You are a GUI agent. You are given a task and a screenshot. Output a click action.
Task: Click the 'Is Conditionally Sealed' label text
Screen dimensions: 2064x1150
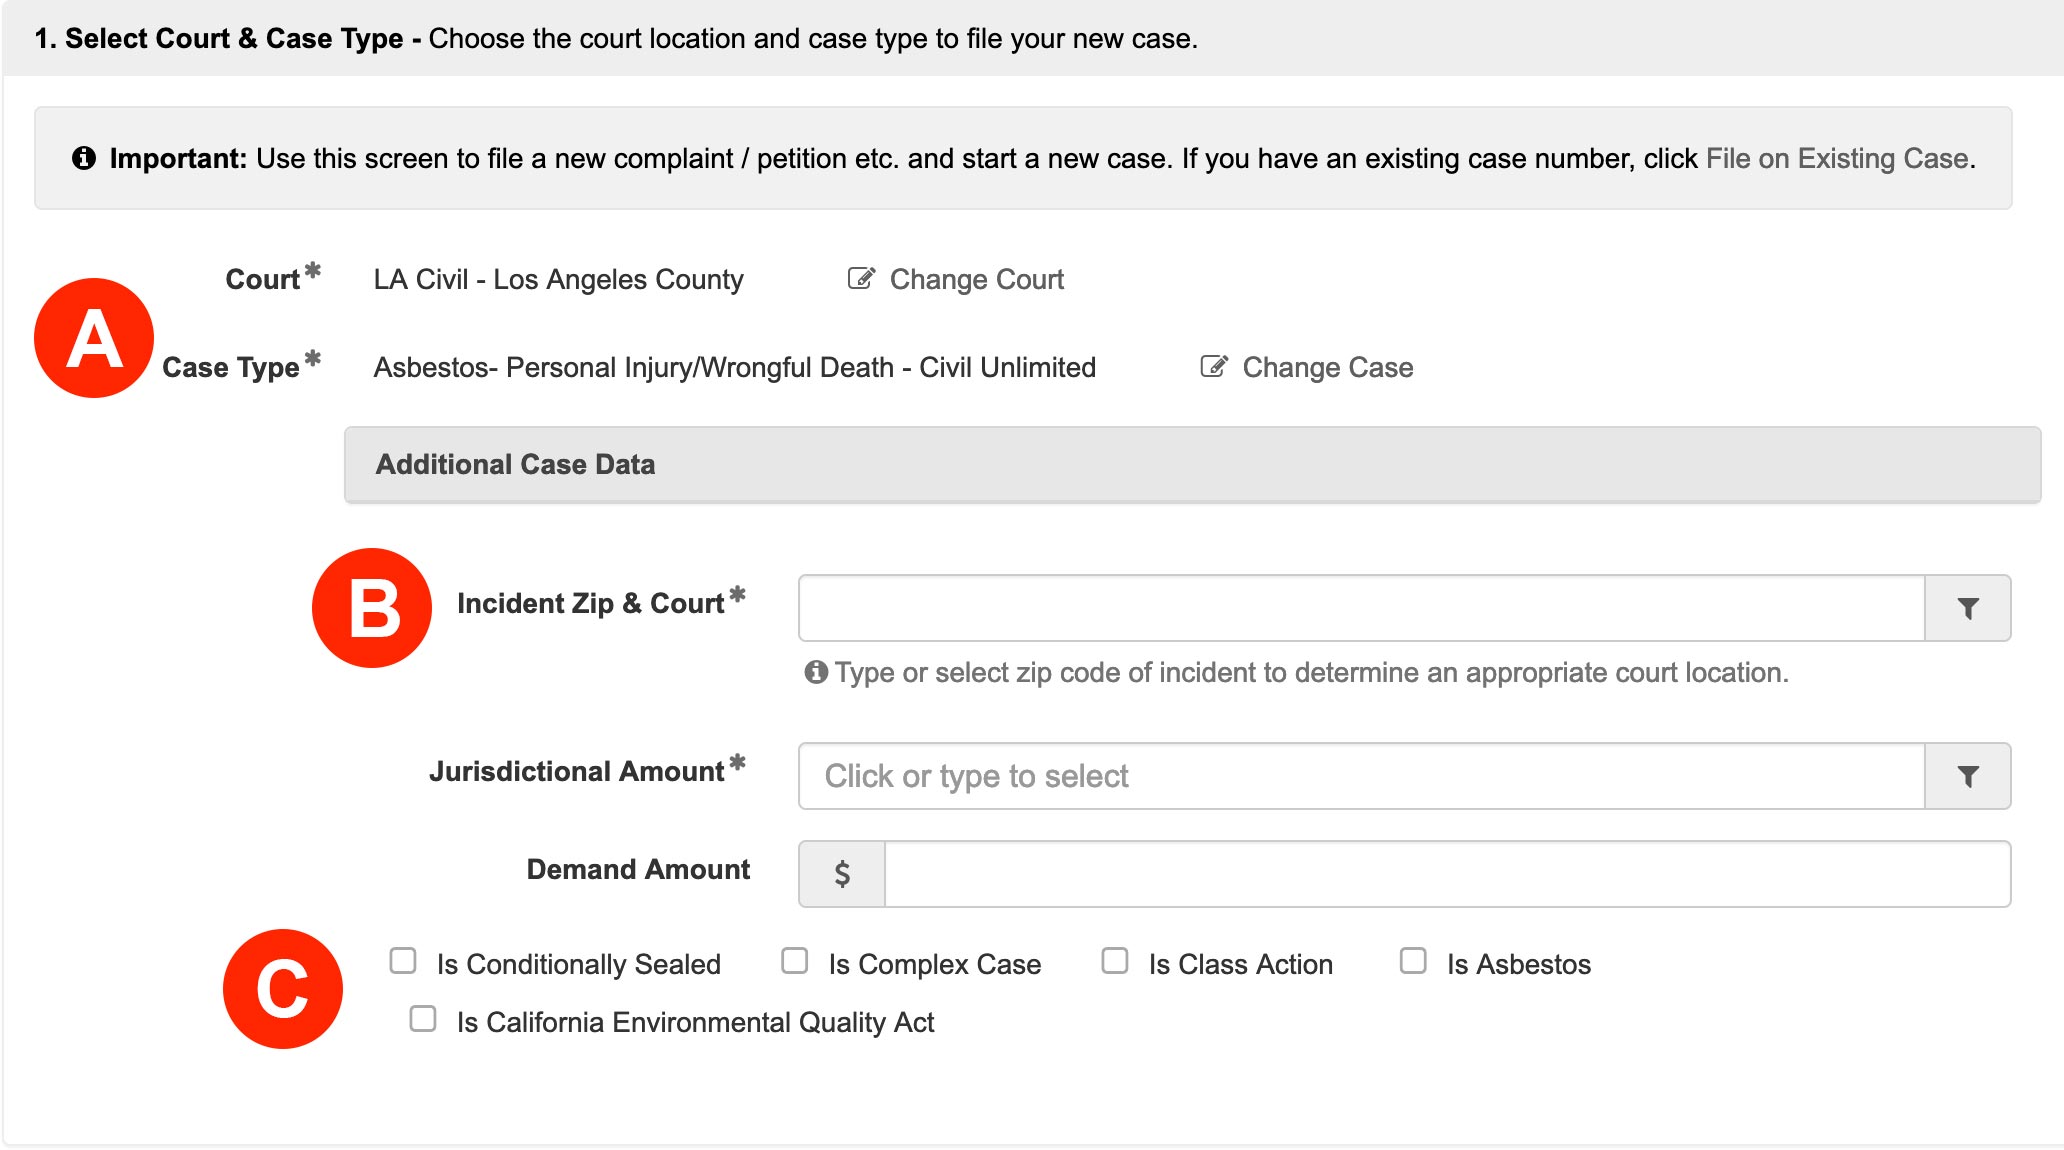tap(578, 965)
